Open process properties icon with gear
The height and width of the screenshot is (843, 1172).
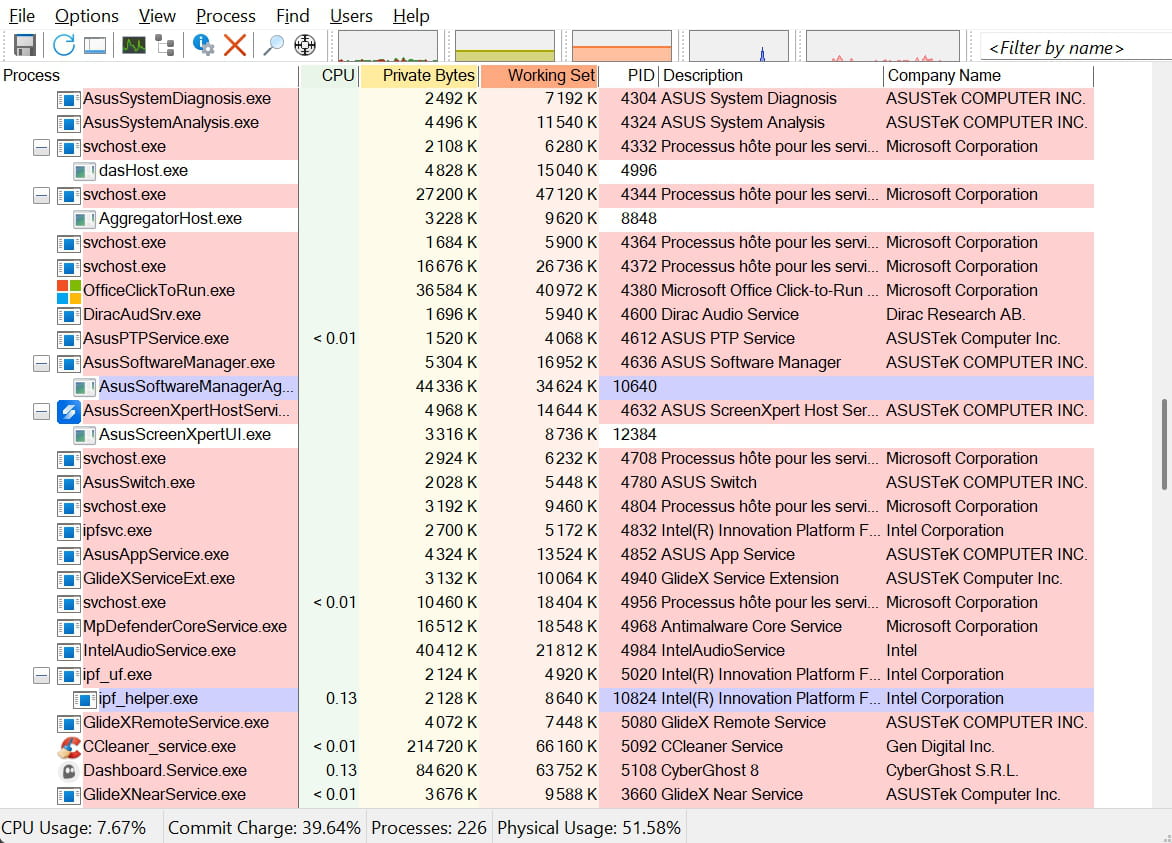(204, 45)
